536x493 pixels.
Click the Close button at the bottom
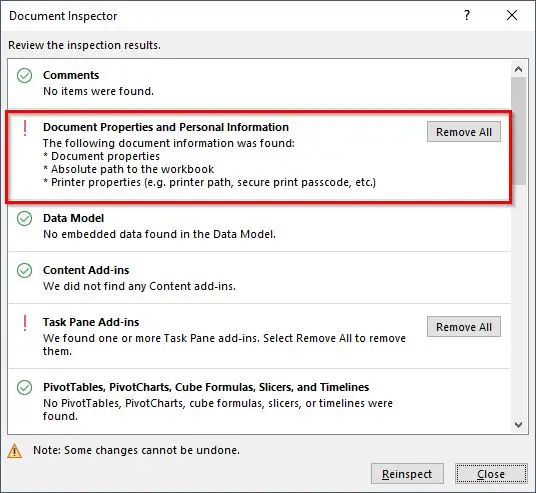491,474
